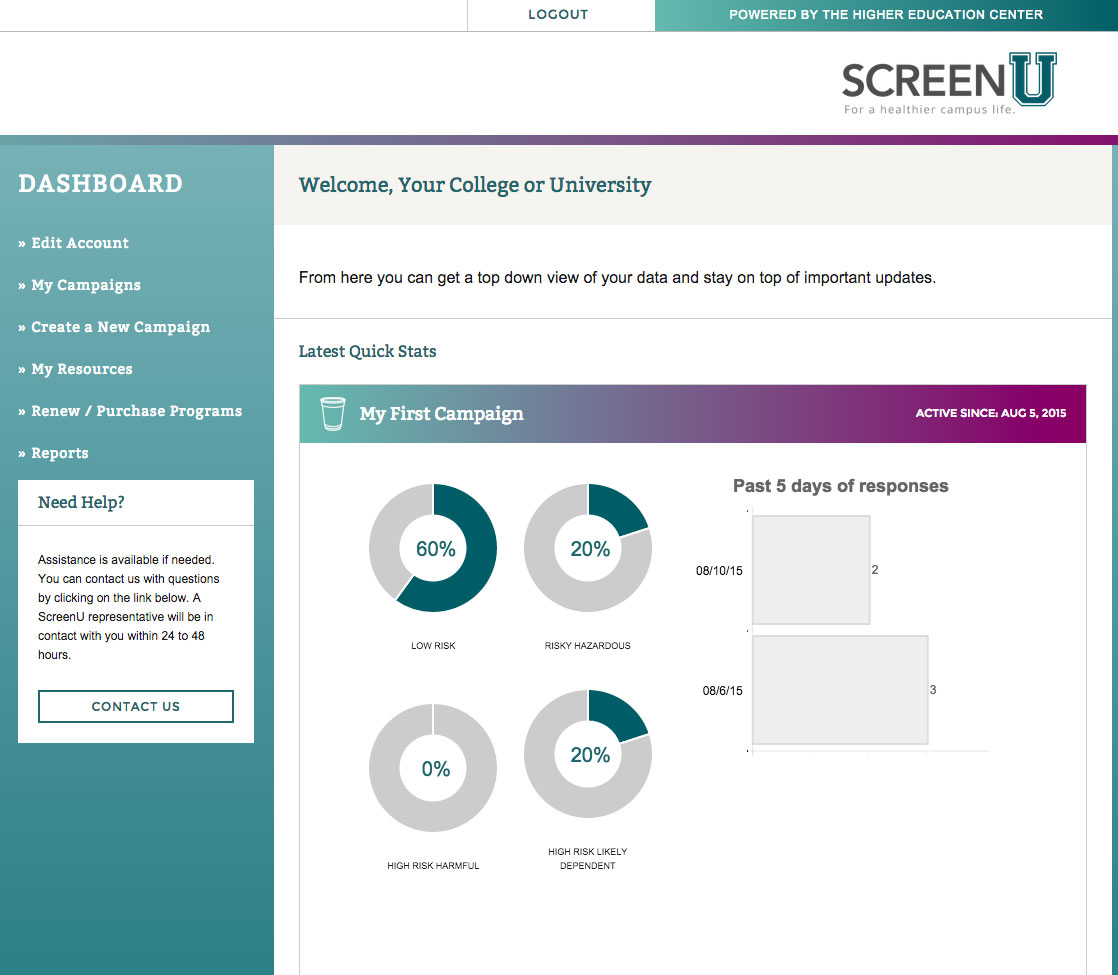Select the 08/10/15 response bar
Viewport: 1118px width, 975px height.
811,570
